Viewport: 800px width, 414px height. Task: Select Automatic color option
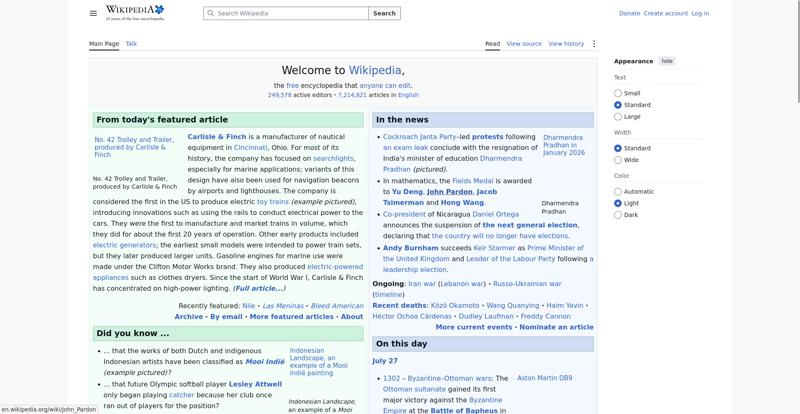[618, 192]
